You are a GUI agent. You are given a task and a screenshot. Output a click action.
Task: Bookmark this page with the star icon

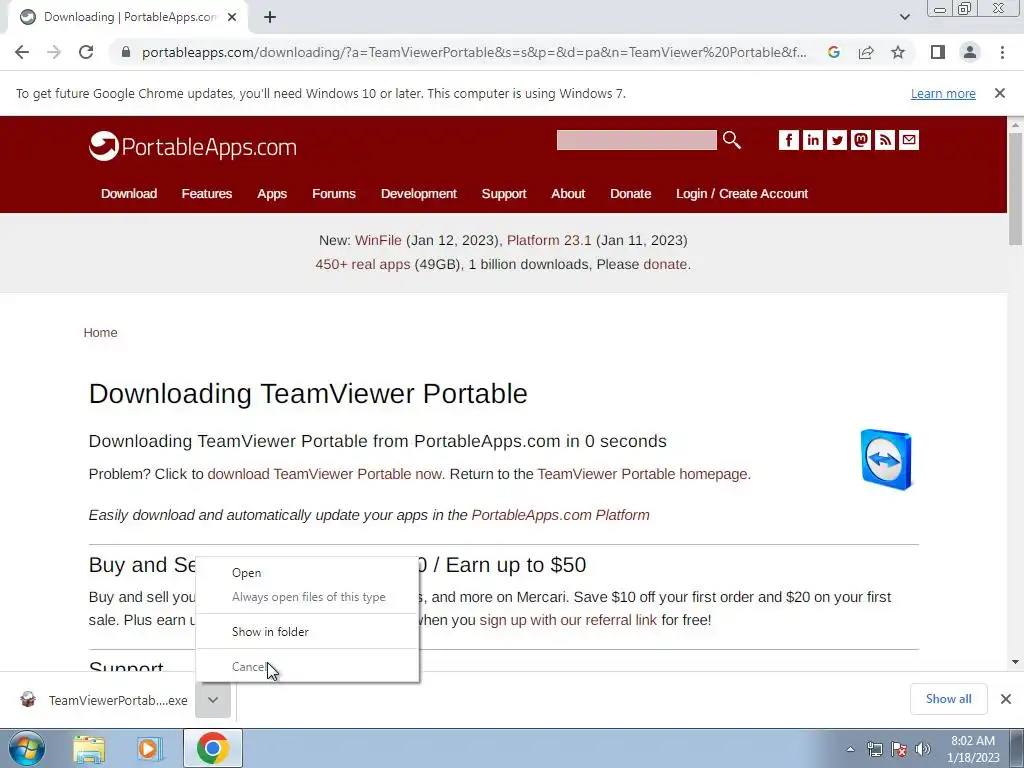click(898, 52)
